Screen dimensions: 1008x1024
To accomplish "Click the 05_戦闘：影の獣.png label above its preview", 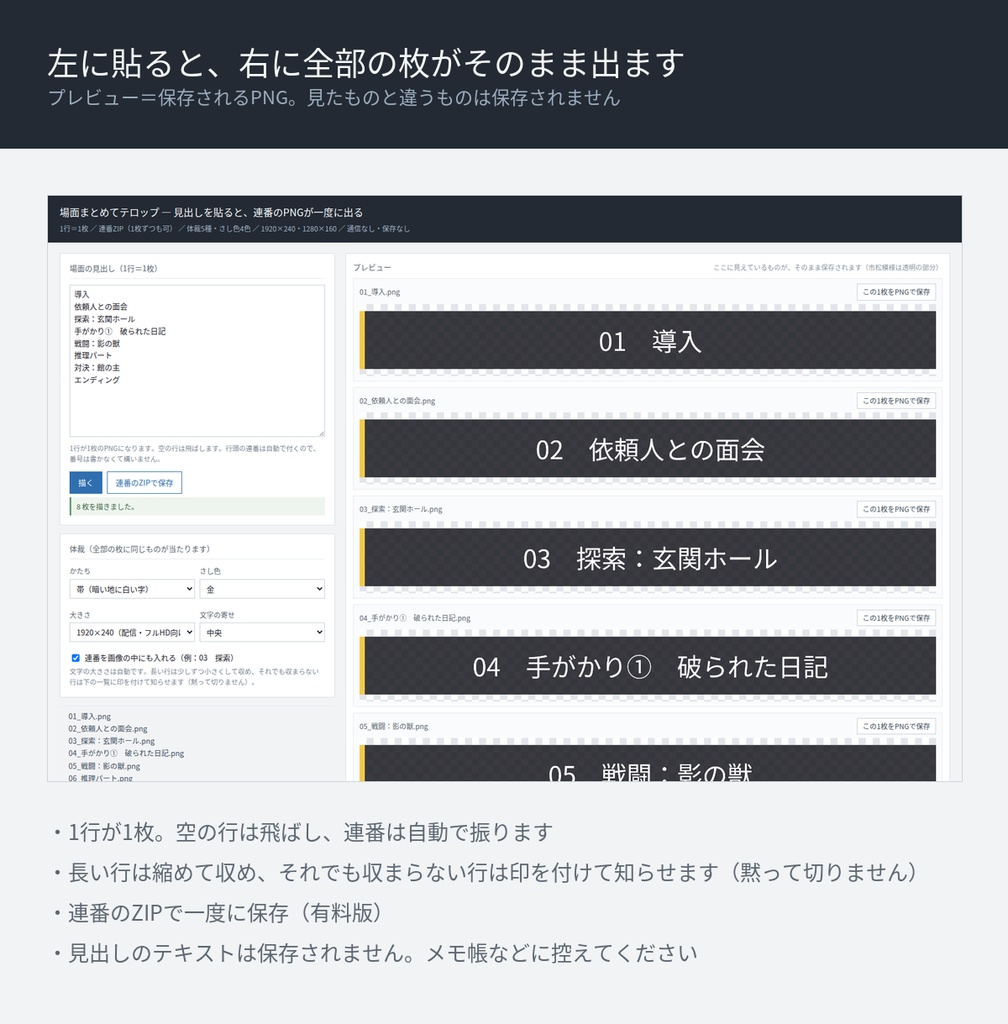I will (x=394, y=726).
